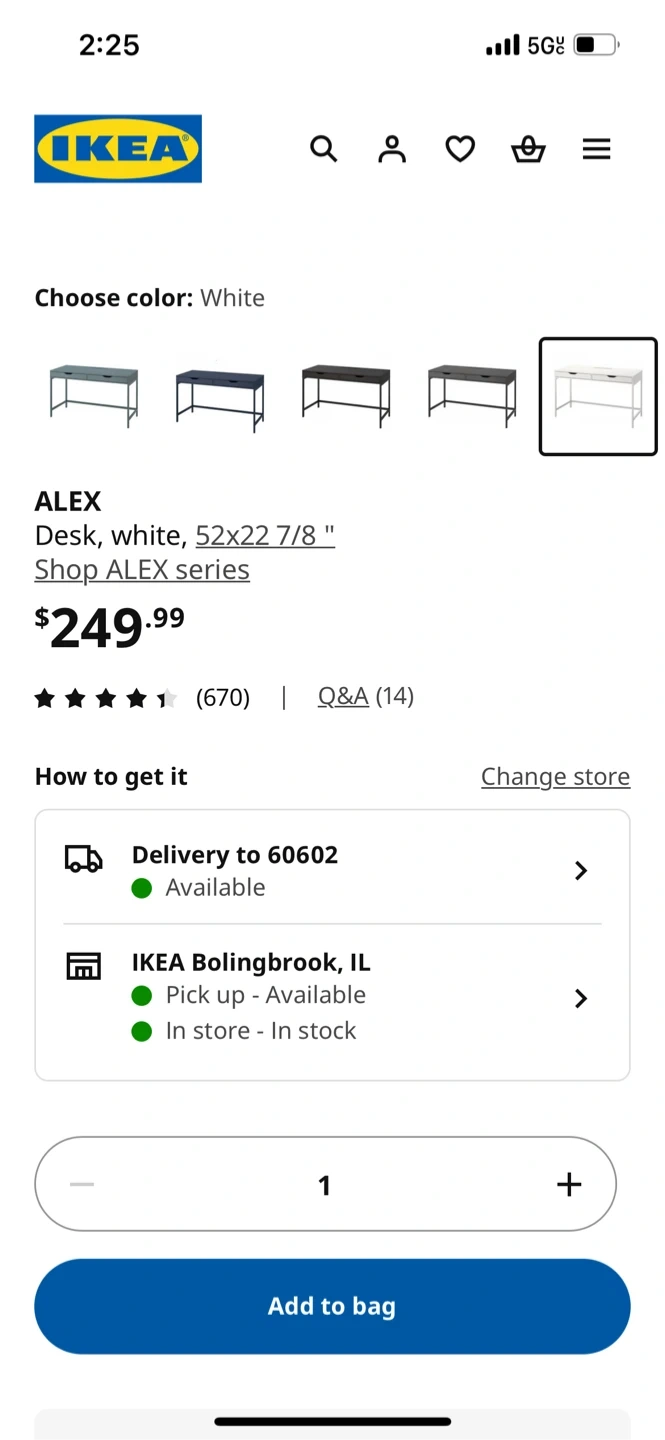Select the white desk color thumbnail

[598, 396]
